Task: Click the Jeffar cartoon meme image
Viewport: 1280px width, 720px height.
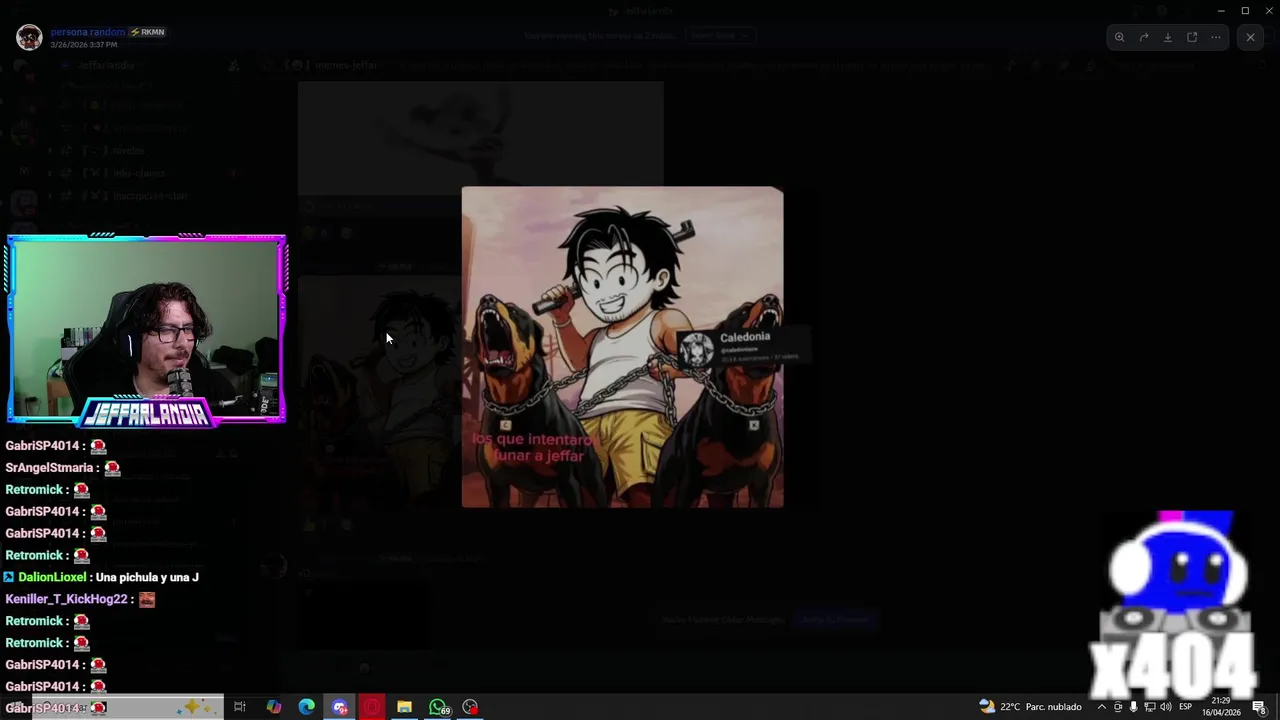Action: click(x=622, y=347)
